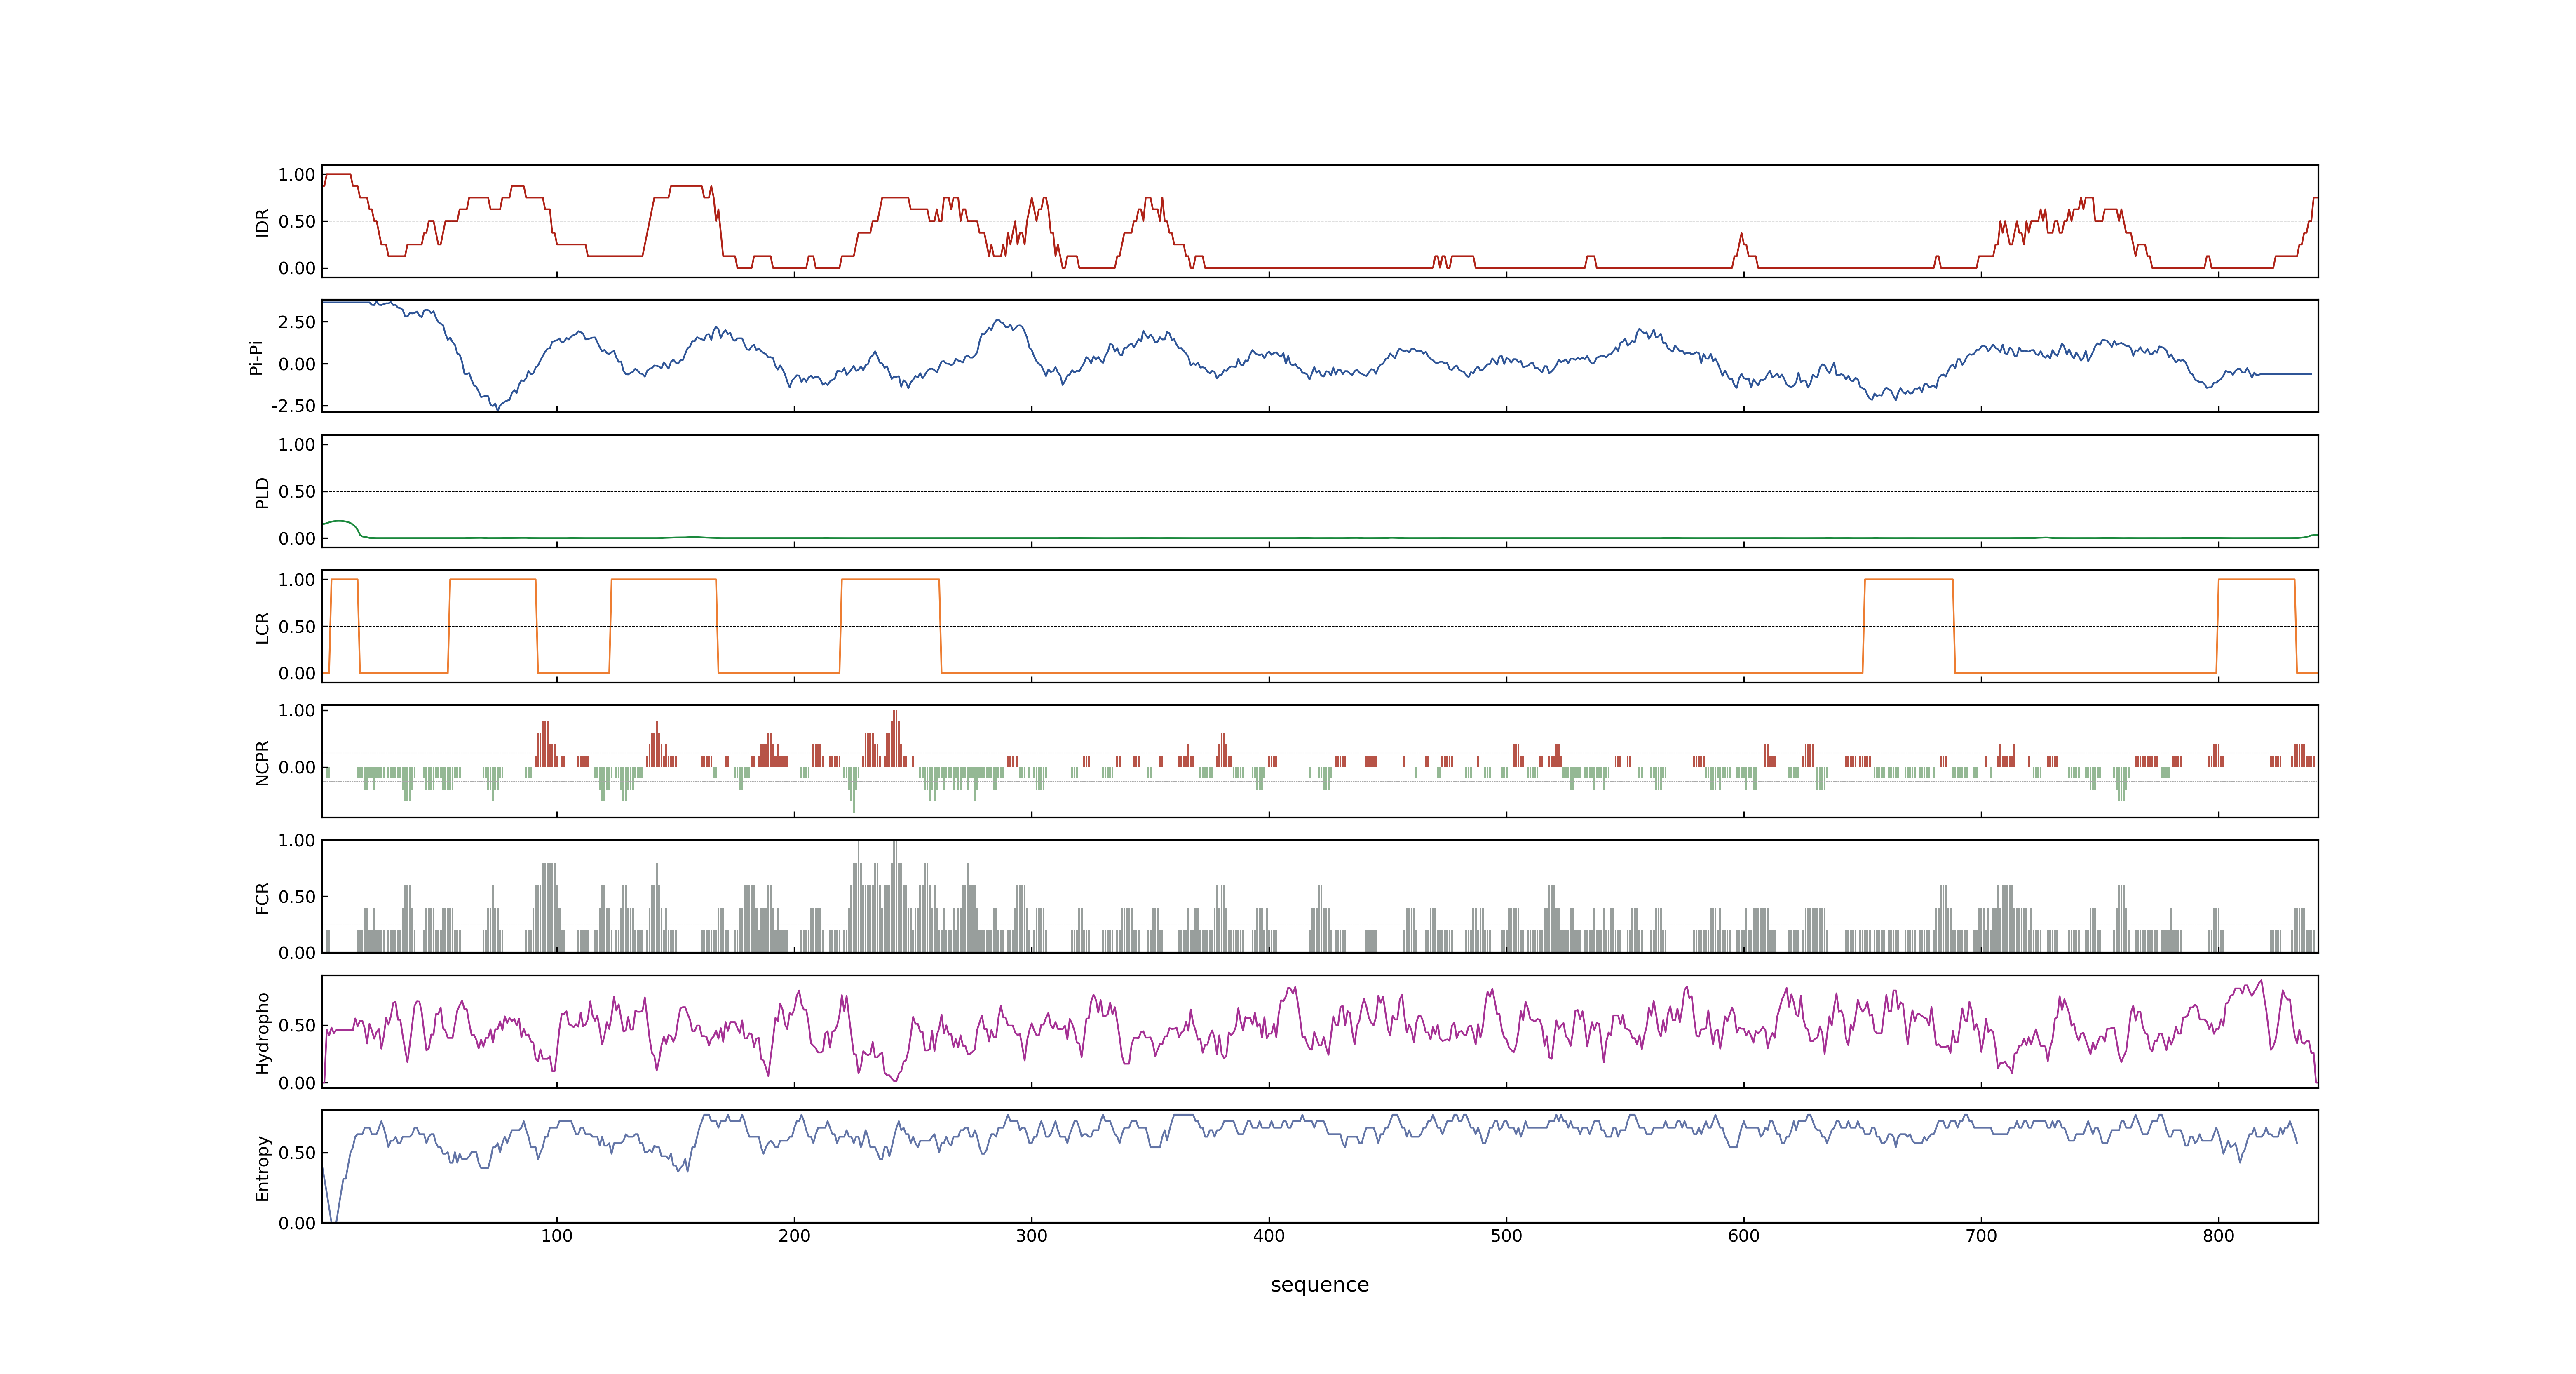
Task: Click the 1.00 tick on NCPR axis
Action: pyautogui.click(x=297, y=711)
